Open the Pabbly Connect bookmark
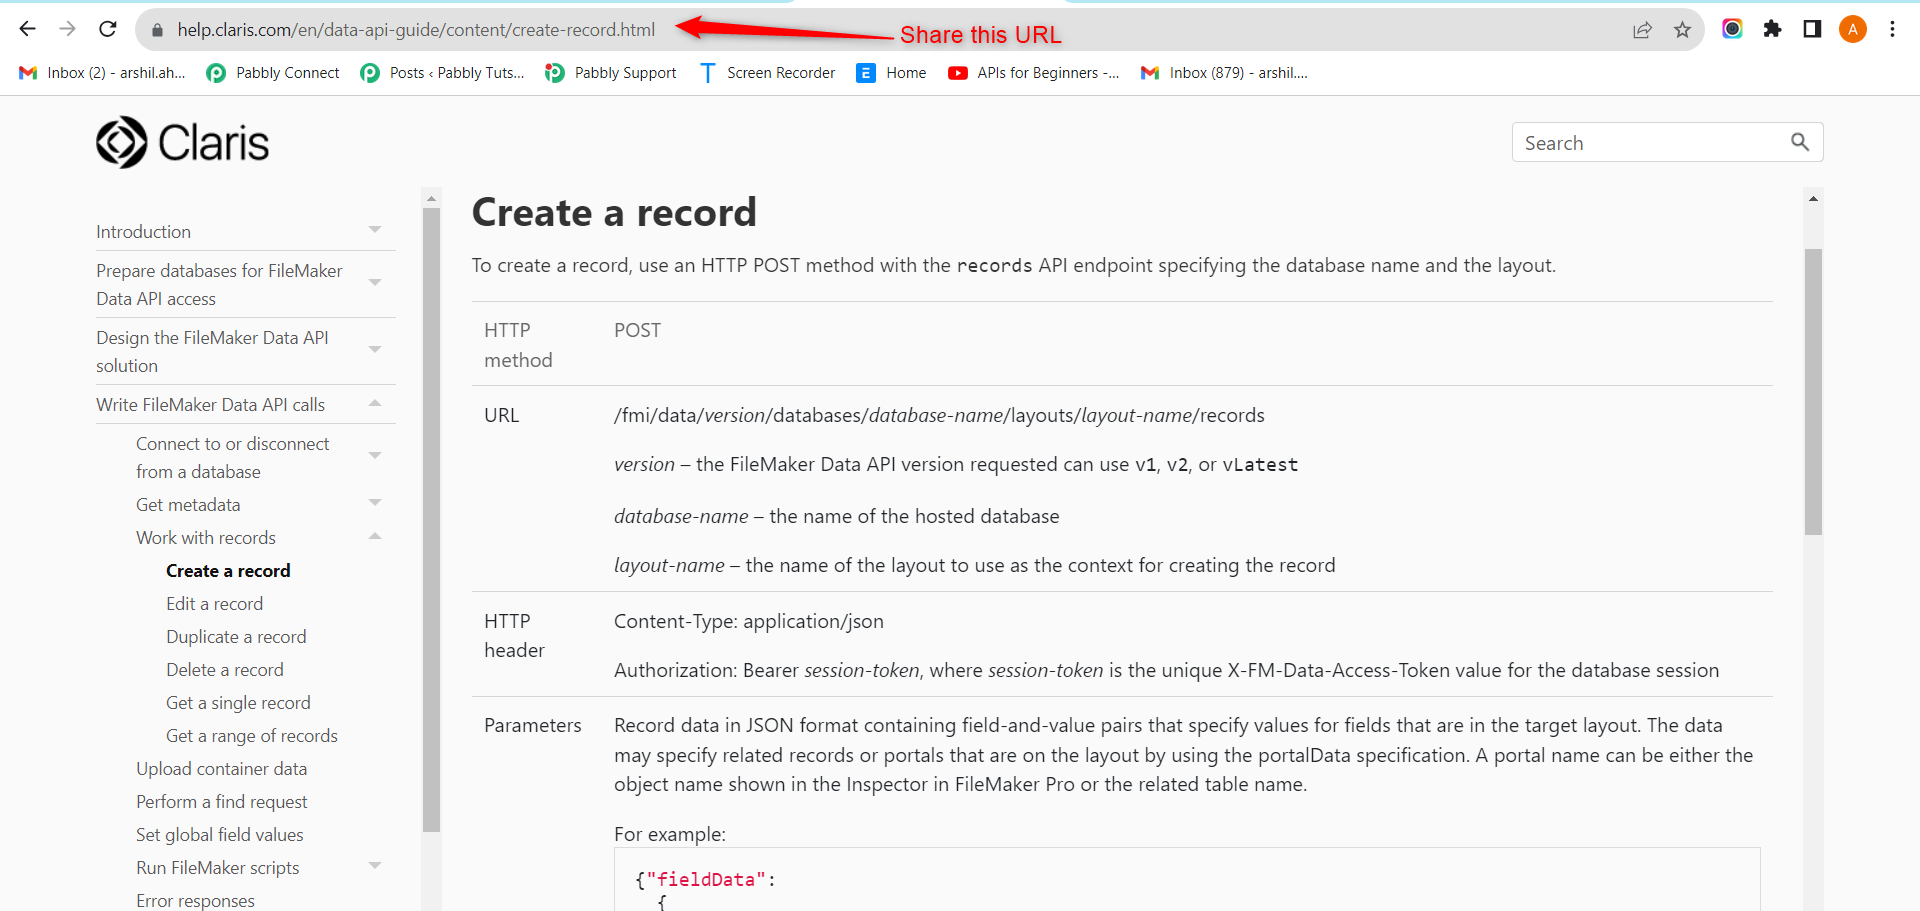Image resolution: width=1920 pixels, height=911 pixels. [x=273, y=73]
